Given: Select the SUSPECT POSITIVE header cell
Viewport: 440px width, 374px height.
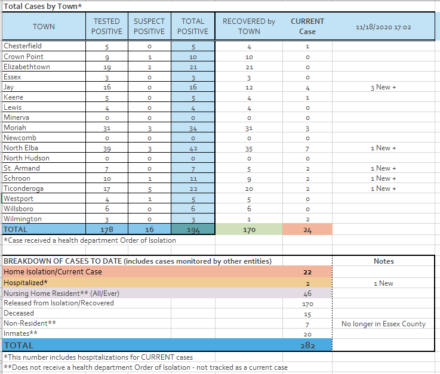Looking at the screenshot, I should point(149,27).
